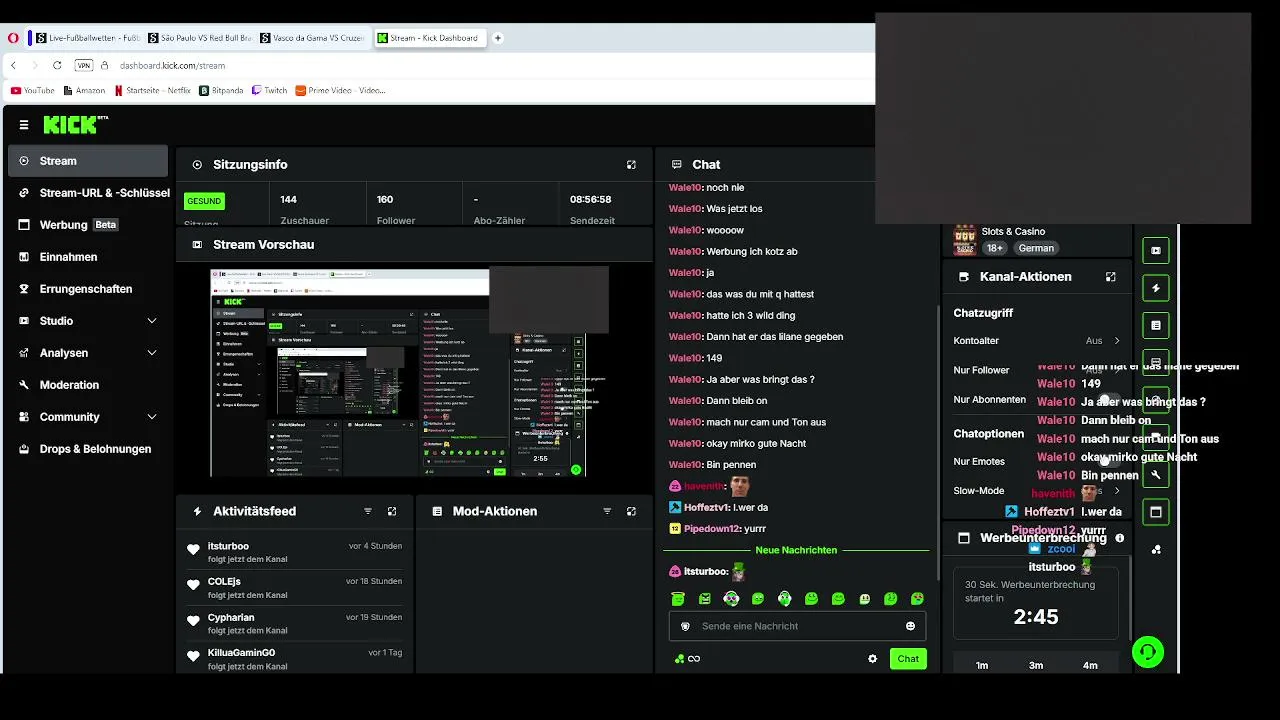The width and height of the screenshot is (1280, 720).
Task: Open chat settings gear
Action: (x=872, y=659)
